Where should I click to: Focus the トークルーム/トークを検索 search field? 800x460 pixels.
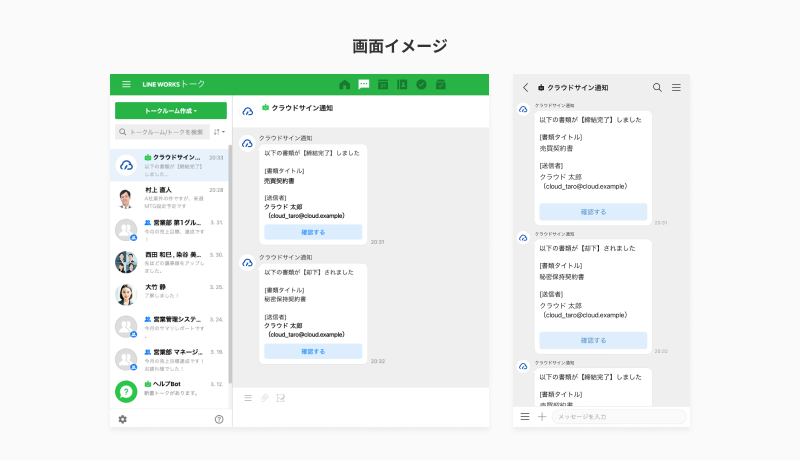[x=162, y=132]
